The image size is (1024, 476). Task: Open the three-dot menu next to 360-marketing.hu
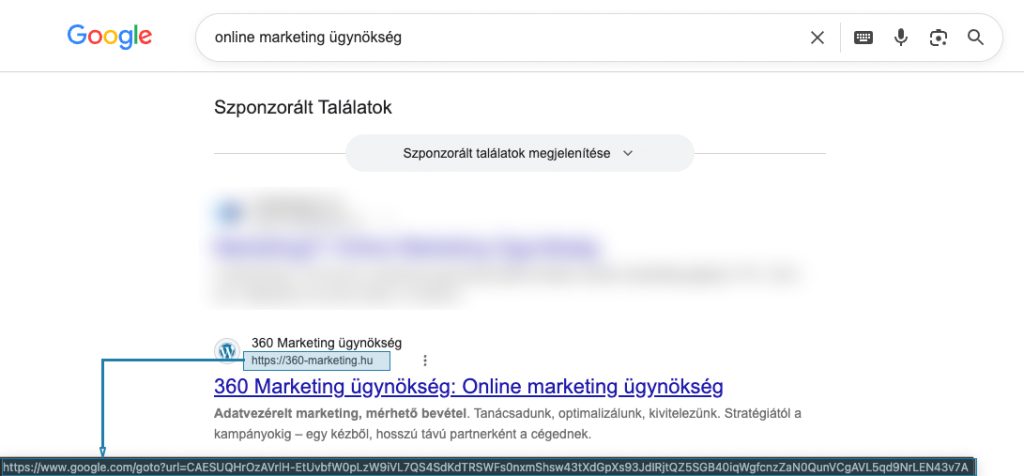[x=425, y=360]
